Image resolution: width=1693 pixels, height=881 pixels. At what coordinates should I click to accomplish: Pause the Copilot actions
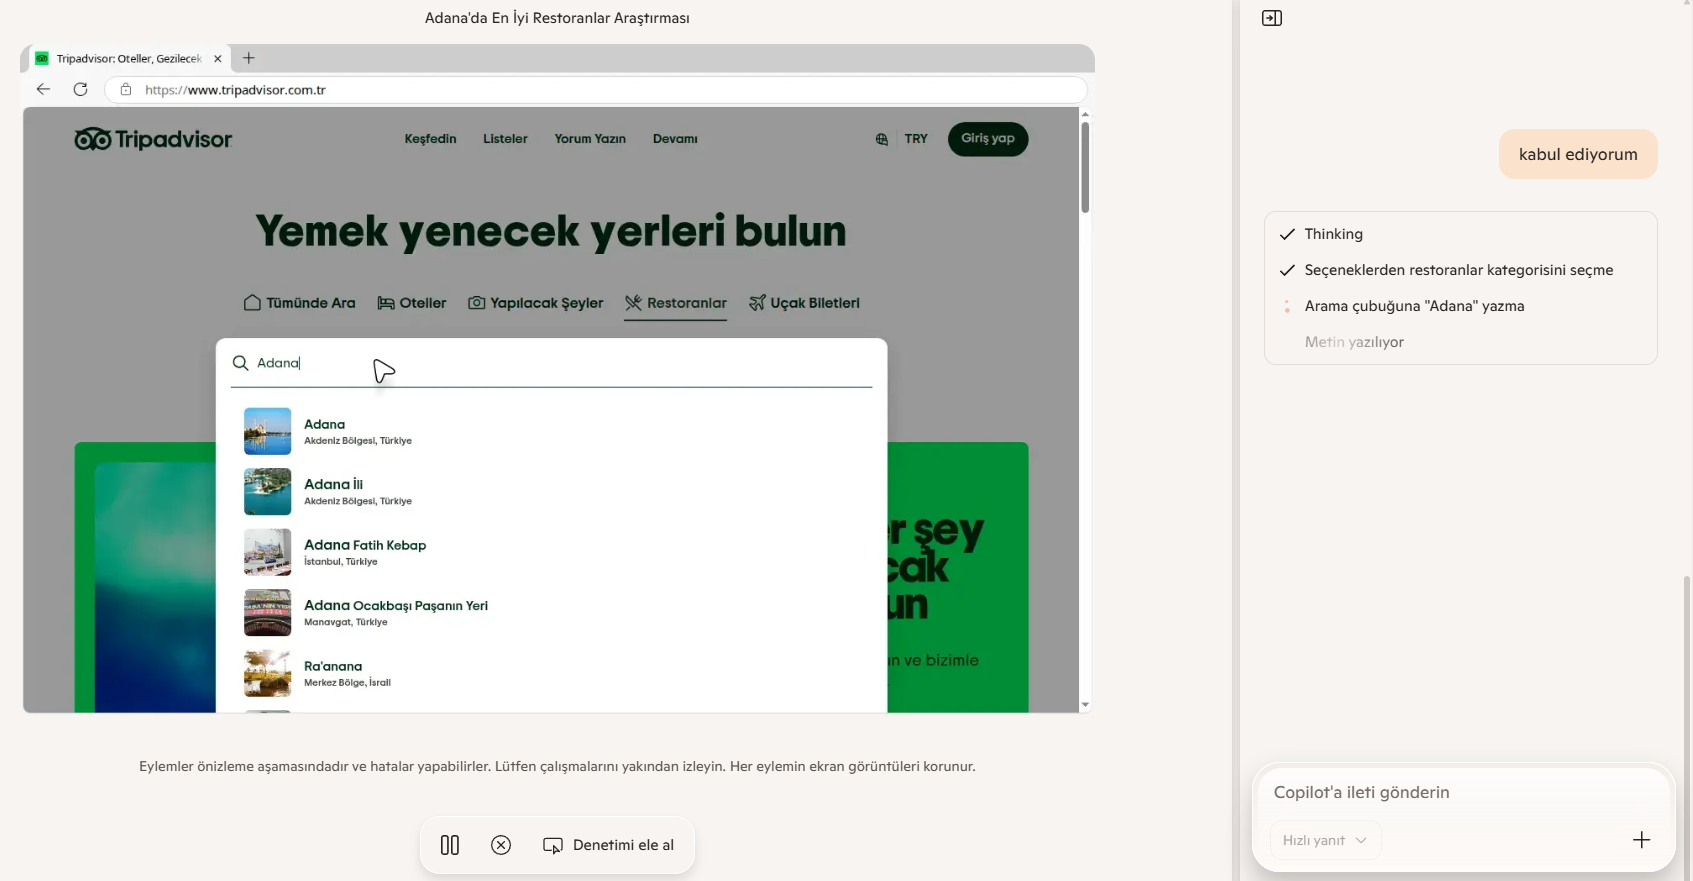[x=450, y=845]
